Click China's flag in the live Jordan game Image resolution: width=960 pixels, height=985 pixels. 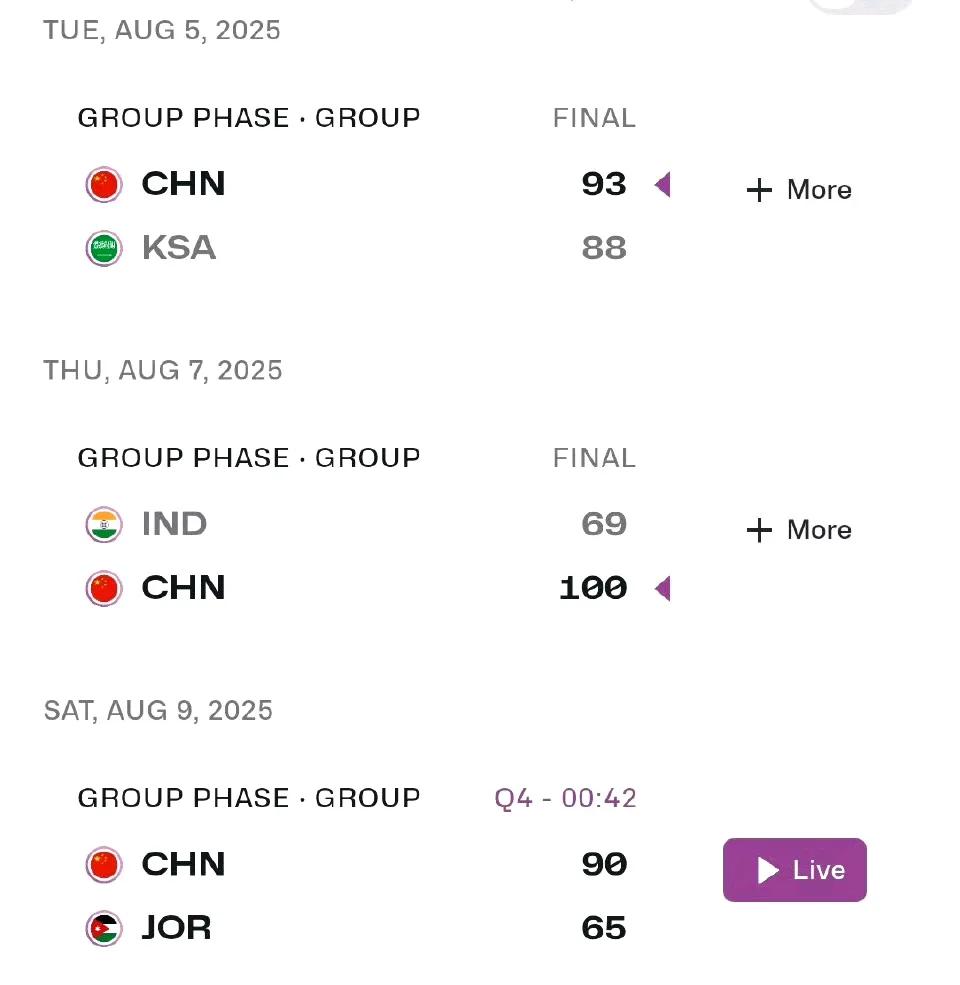[x=104, y=865]
